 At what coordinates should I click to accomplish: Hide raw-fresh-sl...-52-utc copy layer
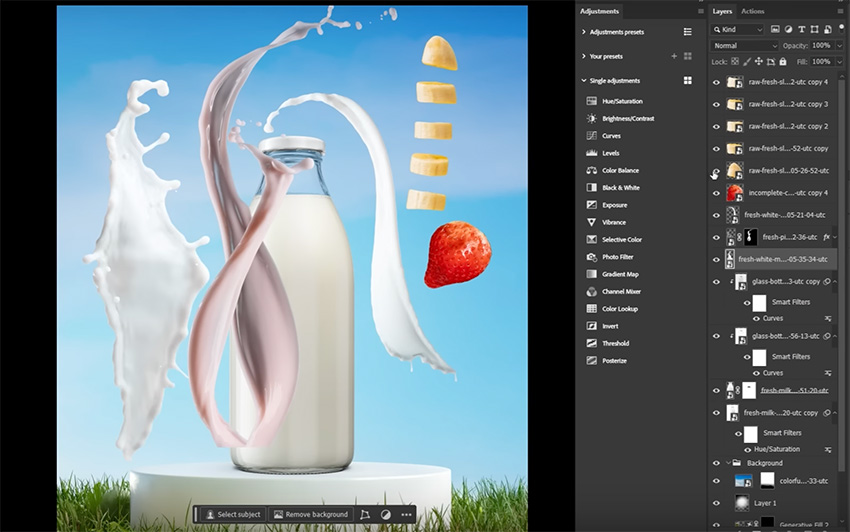tap(716, 149)
